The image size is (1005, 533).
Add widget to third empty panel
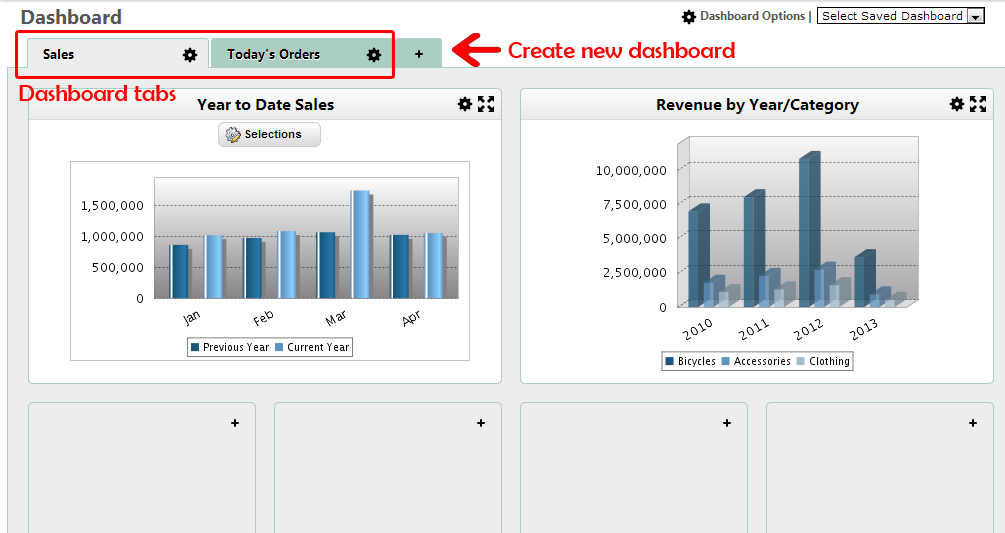(727, 423)
